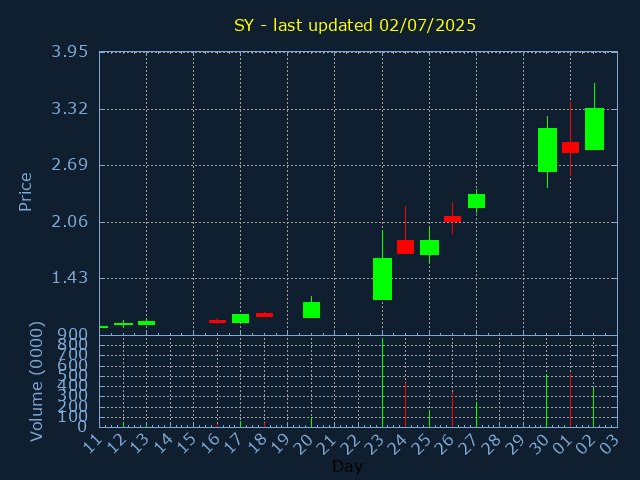Click the day label 21 on x-axis
Image resolution: width=640 pixels, height=480 pixels.
pos(328,444)
